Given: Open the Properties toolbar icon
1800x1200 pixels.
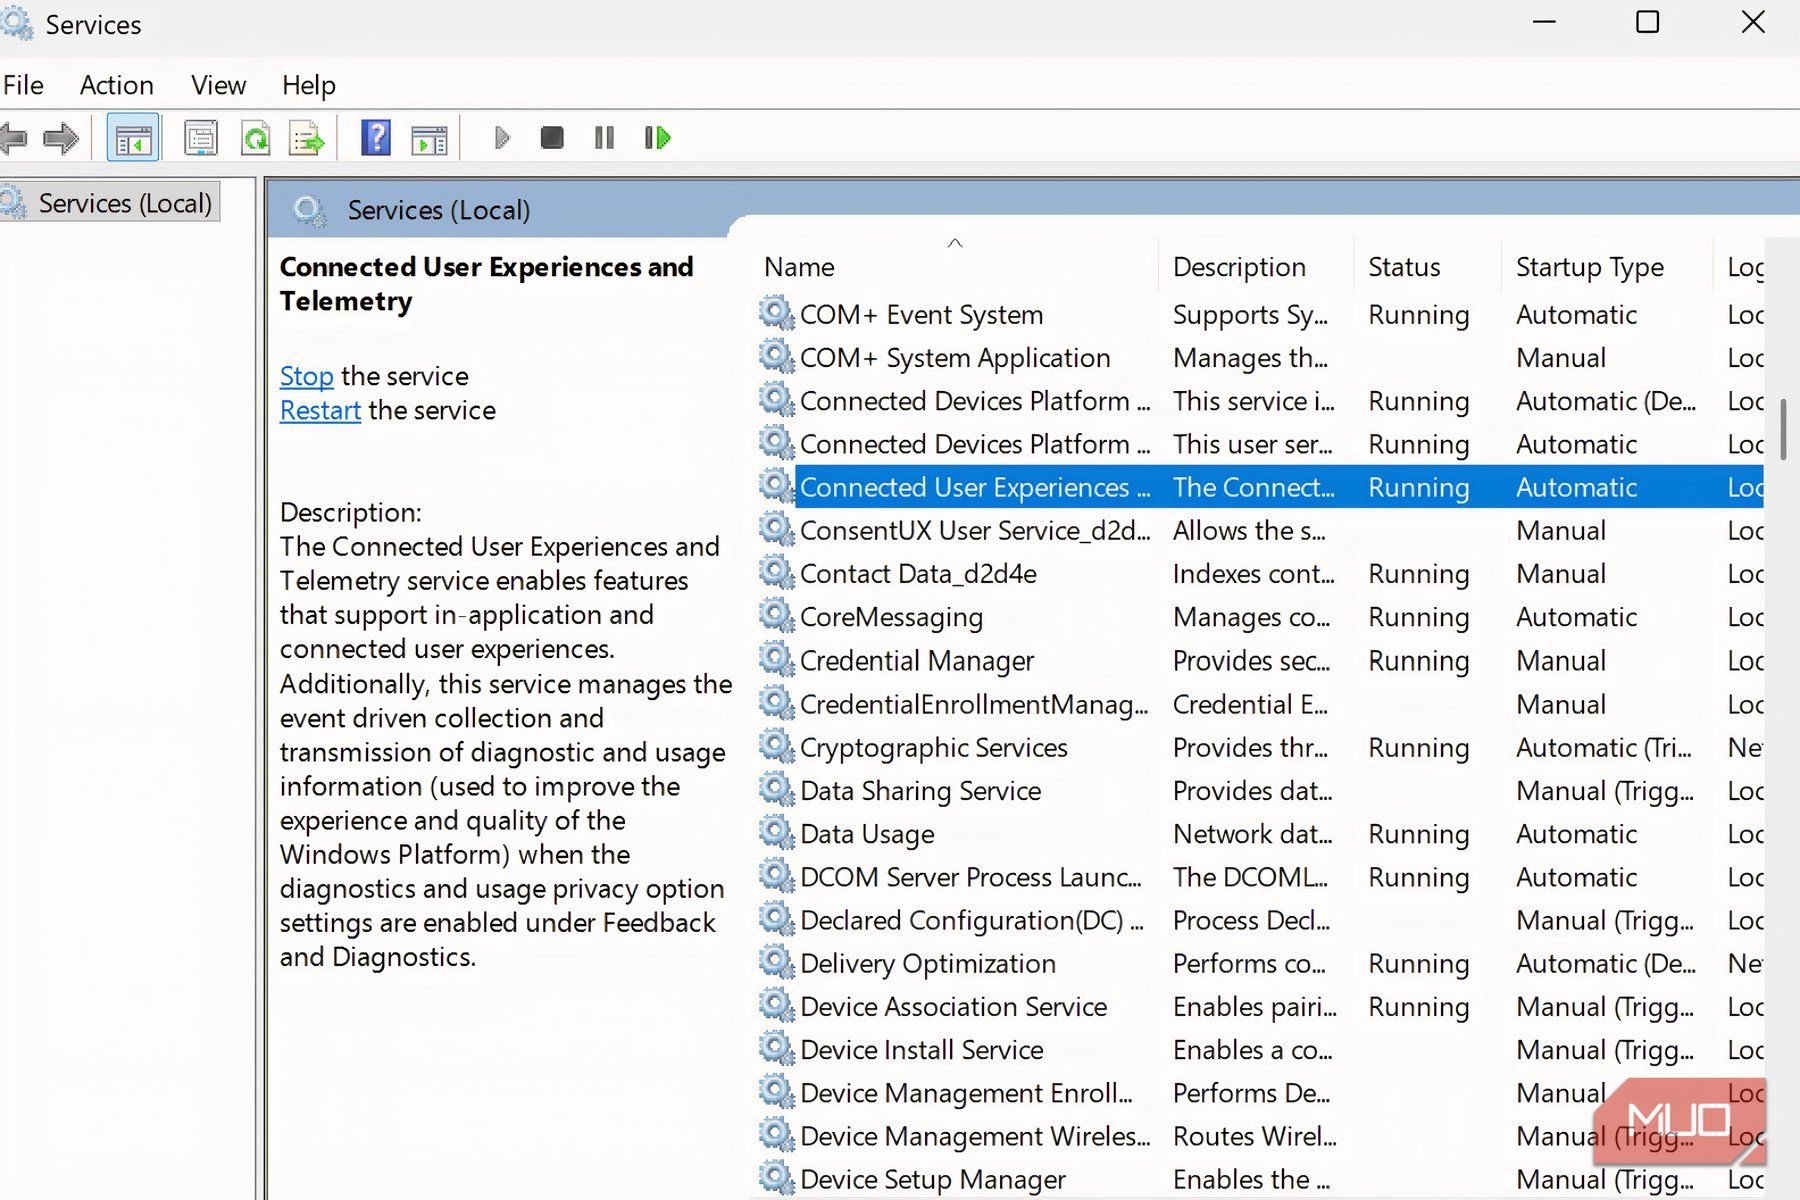Looking at the screenshot, I should tap(201, 138).
